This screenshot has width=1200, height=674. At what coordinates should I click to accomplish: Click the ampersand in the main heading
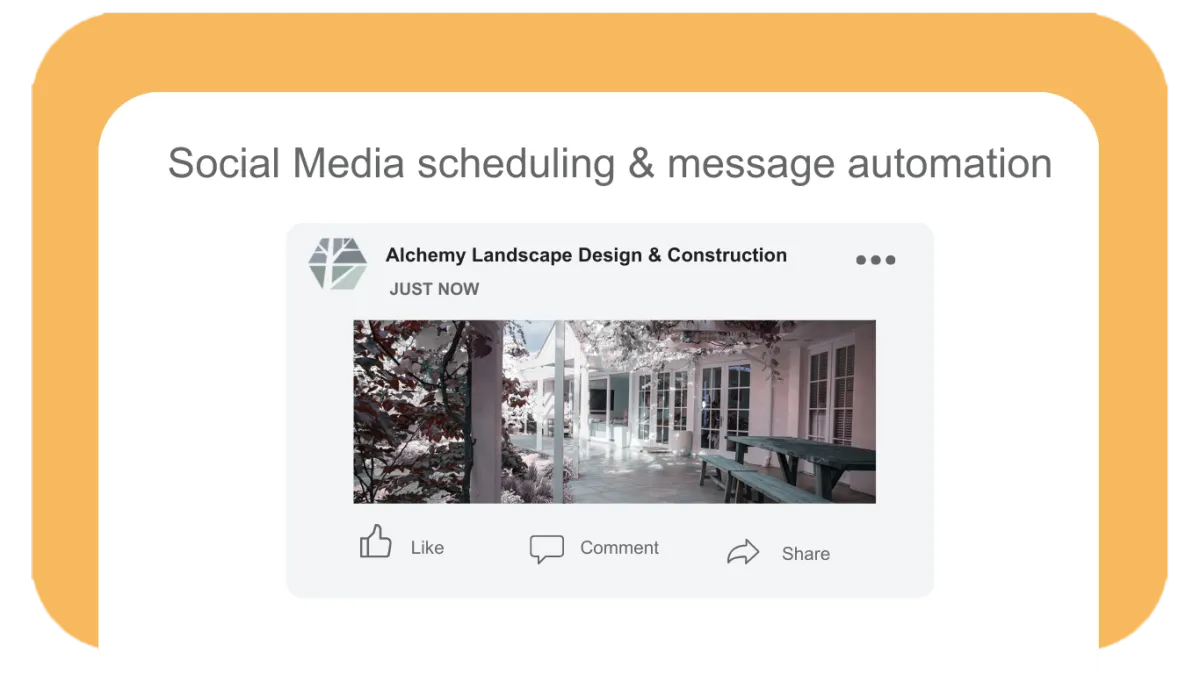click(x=641, y=163)
